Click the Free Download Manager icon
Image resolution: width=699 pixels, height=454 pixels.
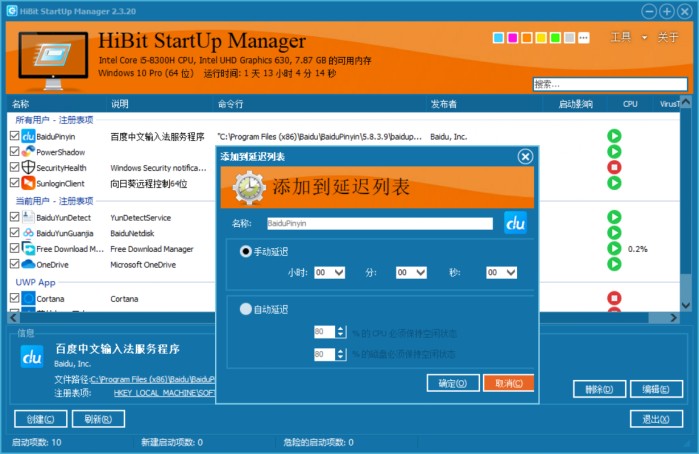28,248
